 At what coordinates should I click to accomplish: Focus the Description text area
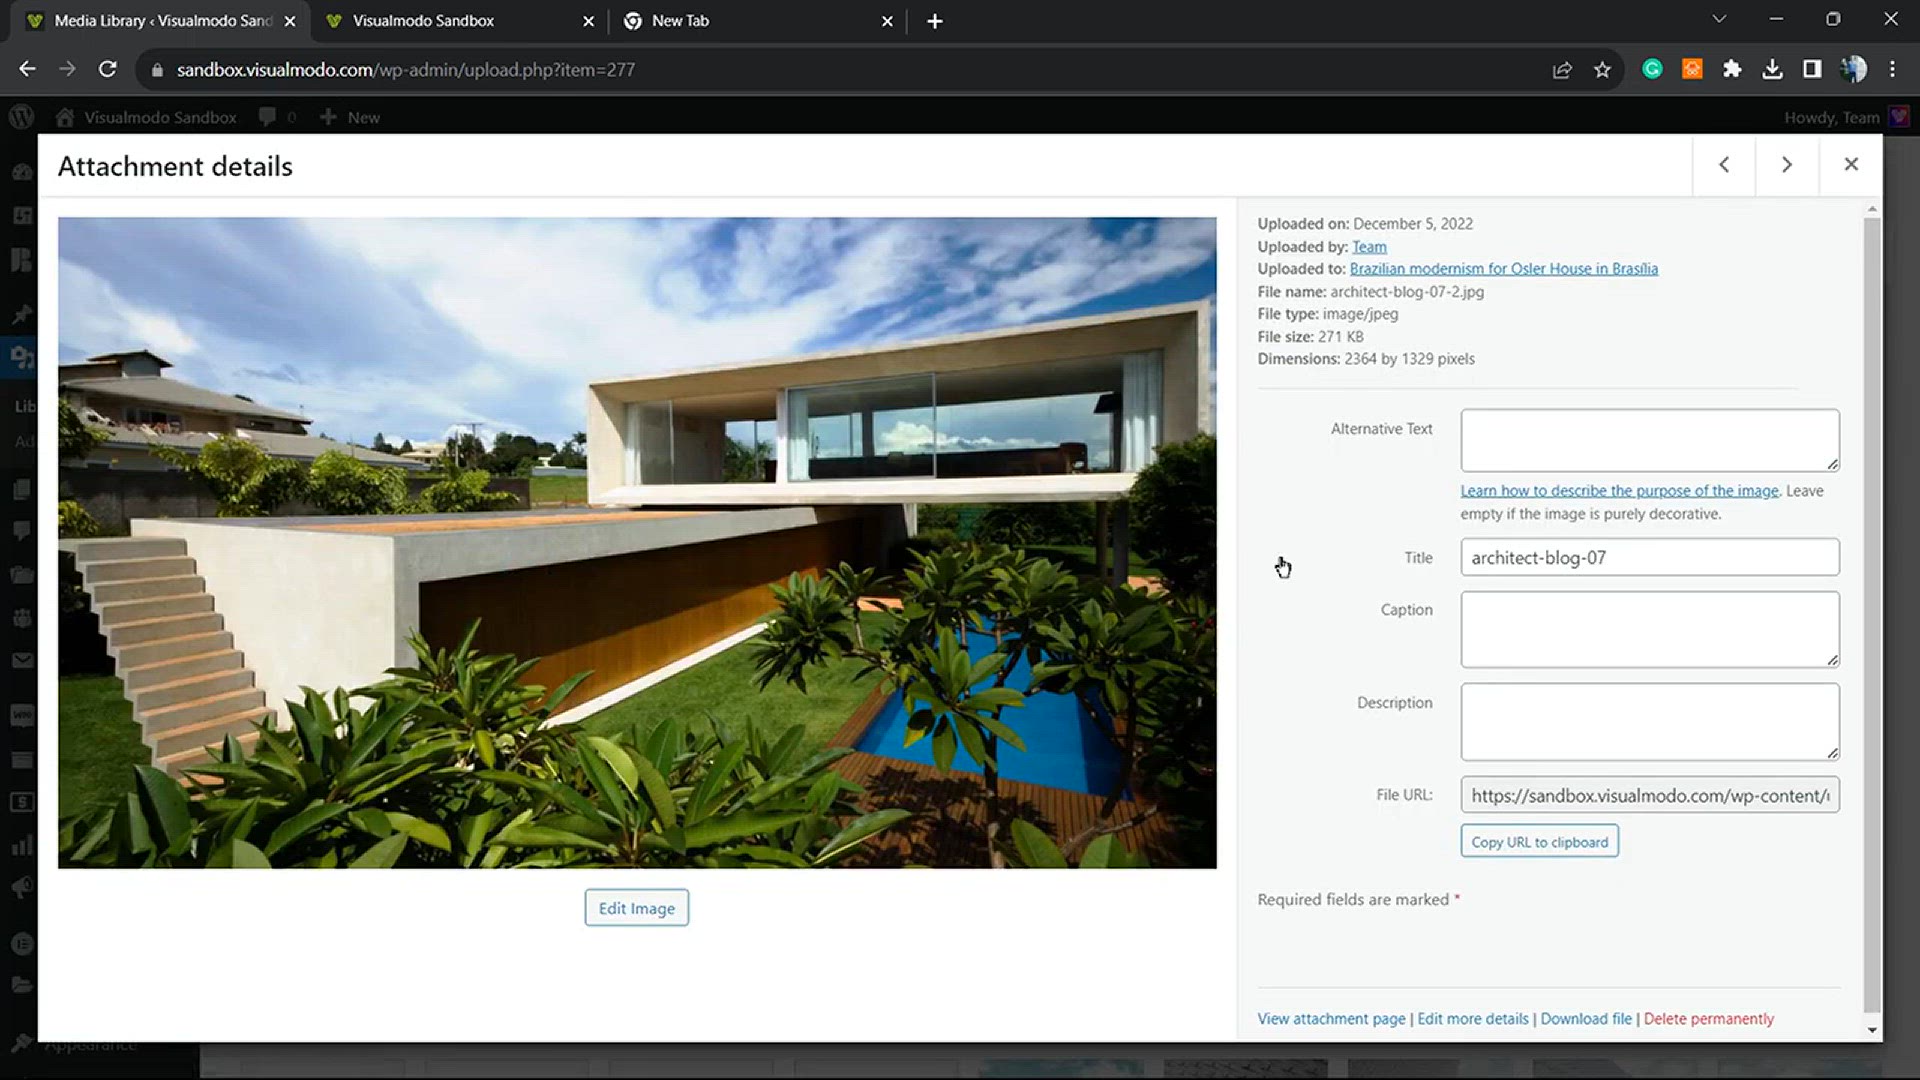point(1649,722)
